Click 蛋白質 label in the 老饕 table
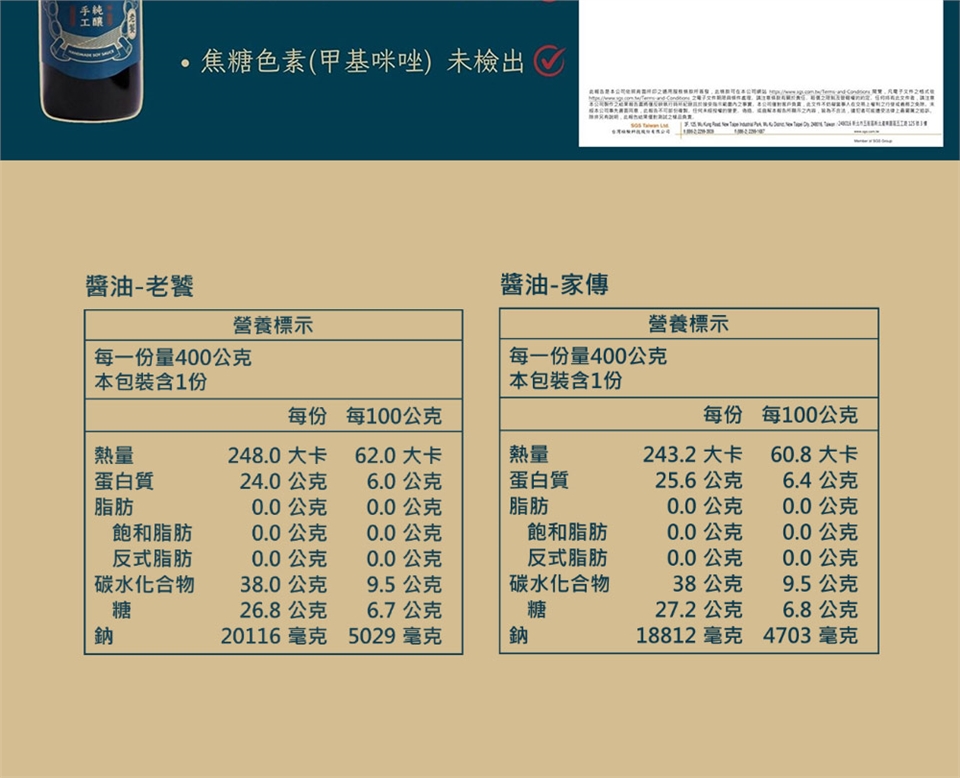960x778 pixels. point(124,482)
